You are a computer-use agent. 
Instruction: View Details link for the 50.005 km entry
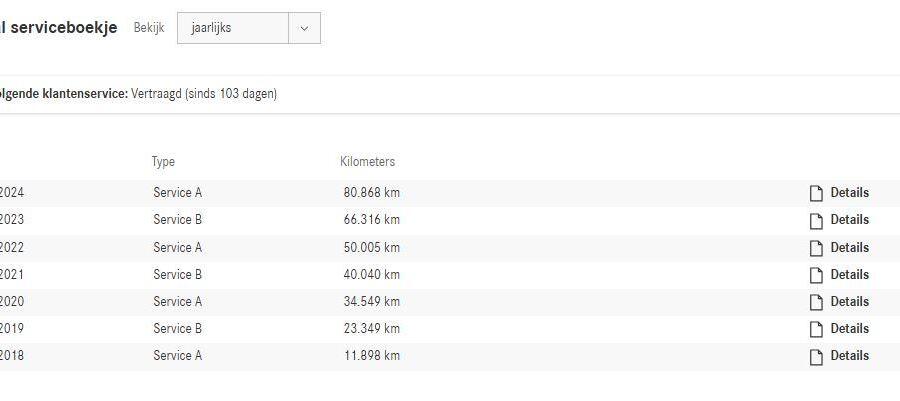(849, 248)
